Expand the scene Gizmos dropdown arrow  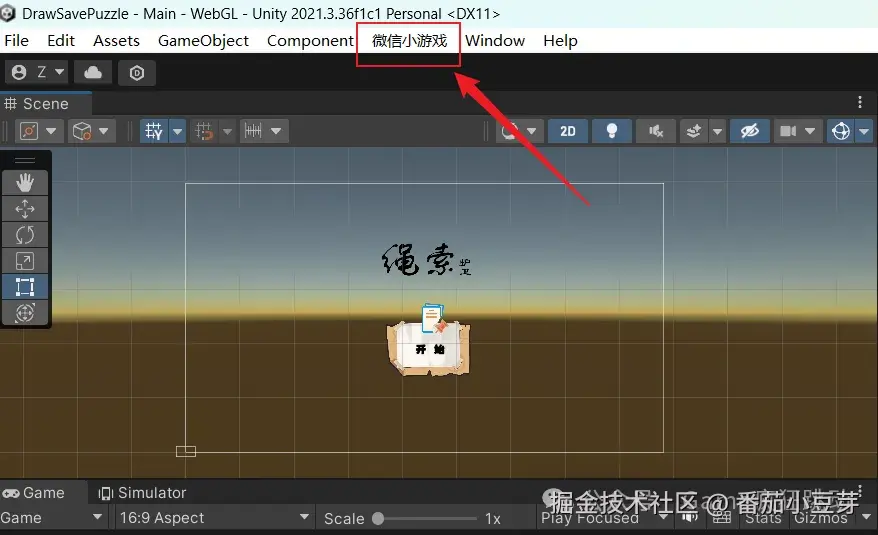pyautogui.click(x=865, y=131)
